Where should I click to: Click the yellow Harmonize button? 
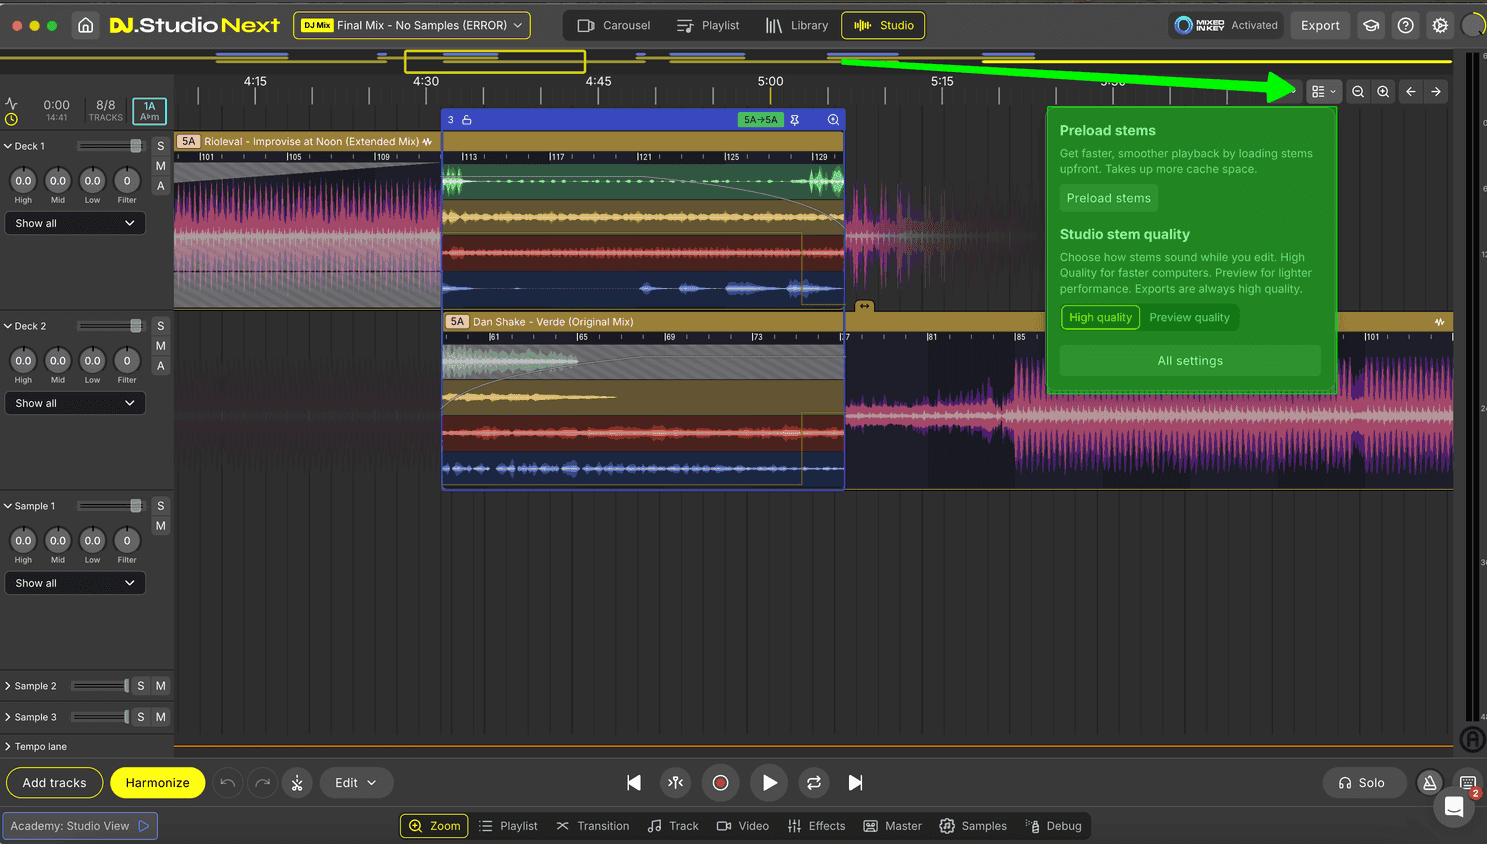click(x=157, y=783)
